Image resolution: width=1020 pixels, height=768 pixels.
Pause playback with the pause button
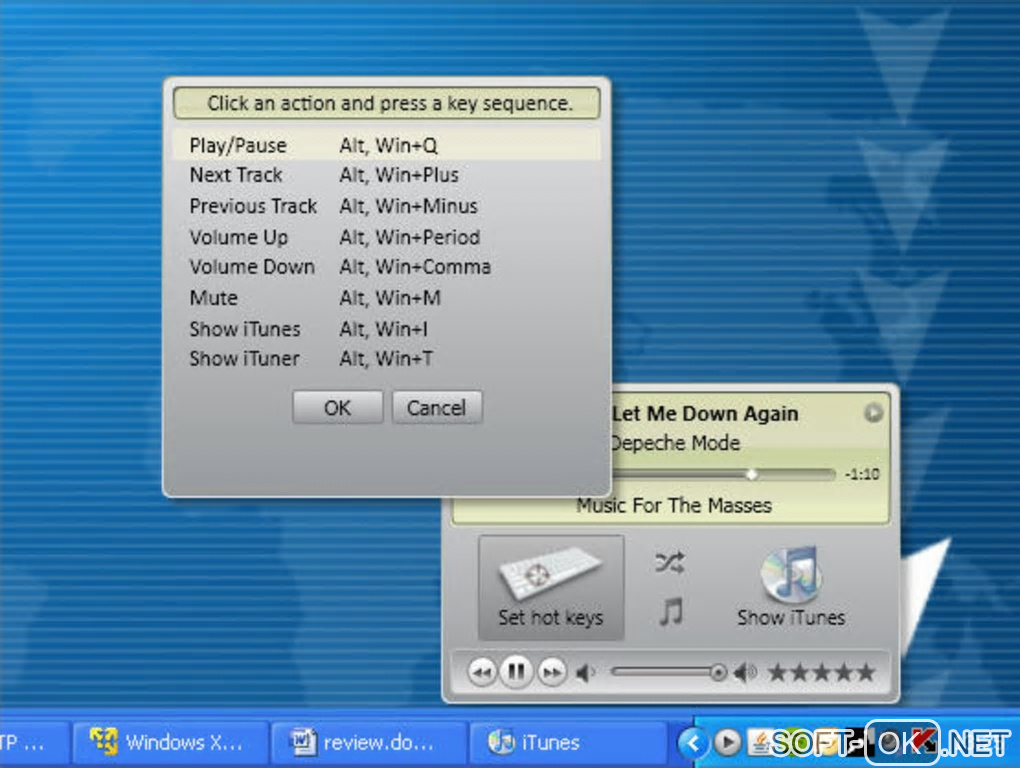click(x=517, y=671)
